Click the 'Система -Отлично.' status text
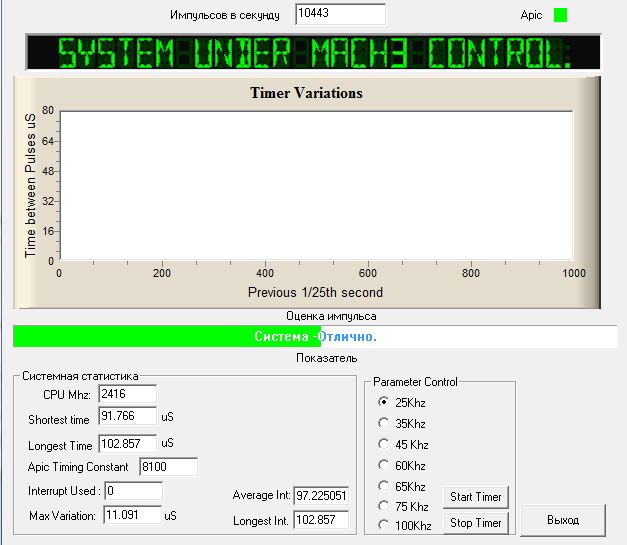Screen dimensions: 627x545 pyautogui.click(x=315, y=336)
